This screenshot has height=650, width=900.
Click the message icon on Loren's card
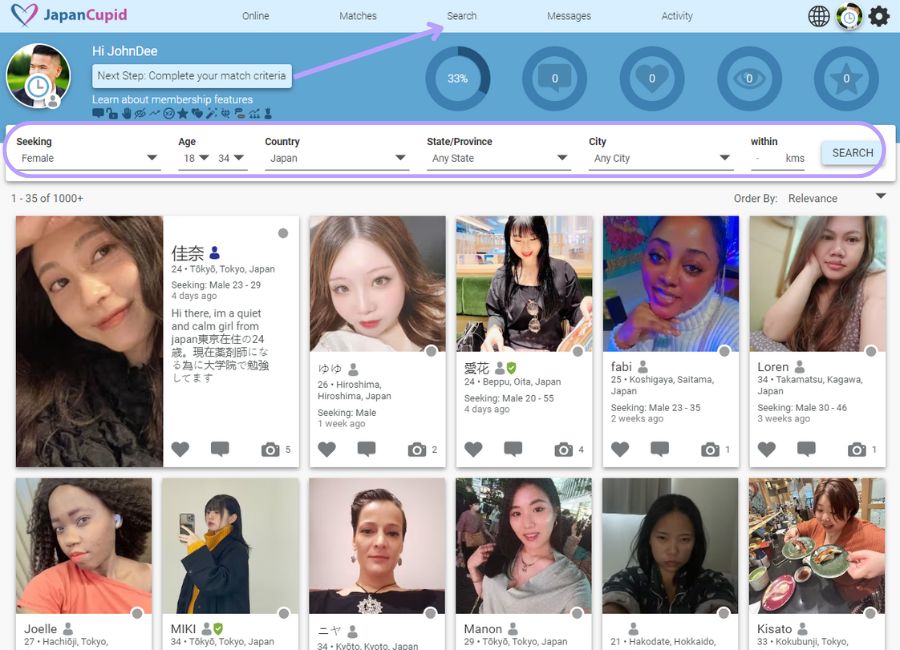(806, 450)
